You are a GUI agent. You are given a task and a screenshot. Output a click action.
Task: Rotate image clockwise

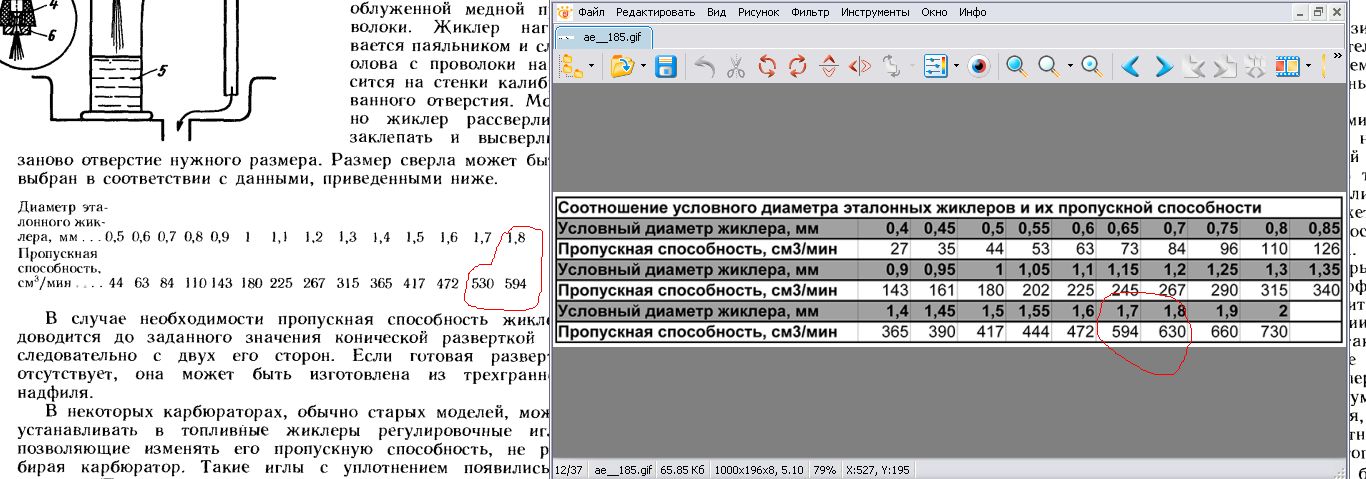pos(797,67)
